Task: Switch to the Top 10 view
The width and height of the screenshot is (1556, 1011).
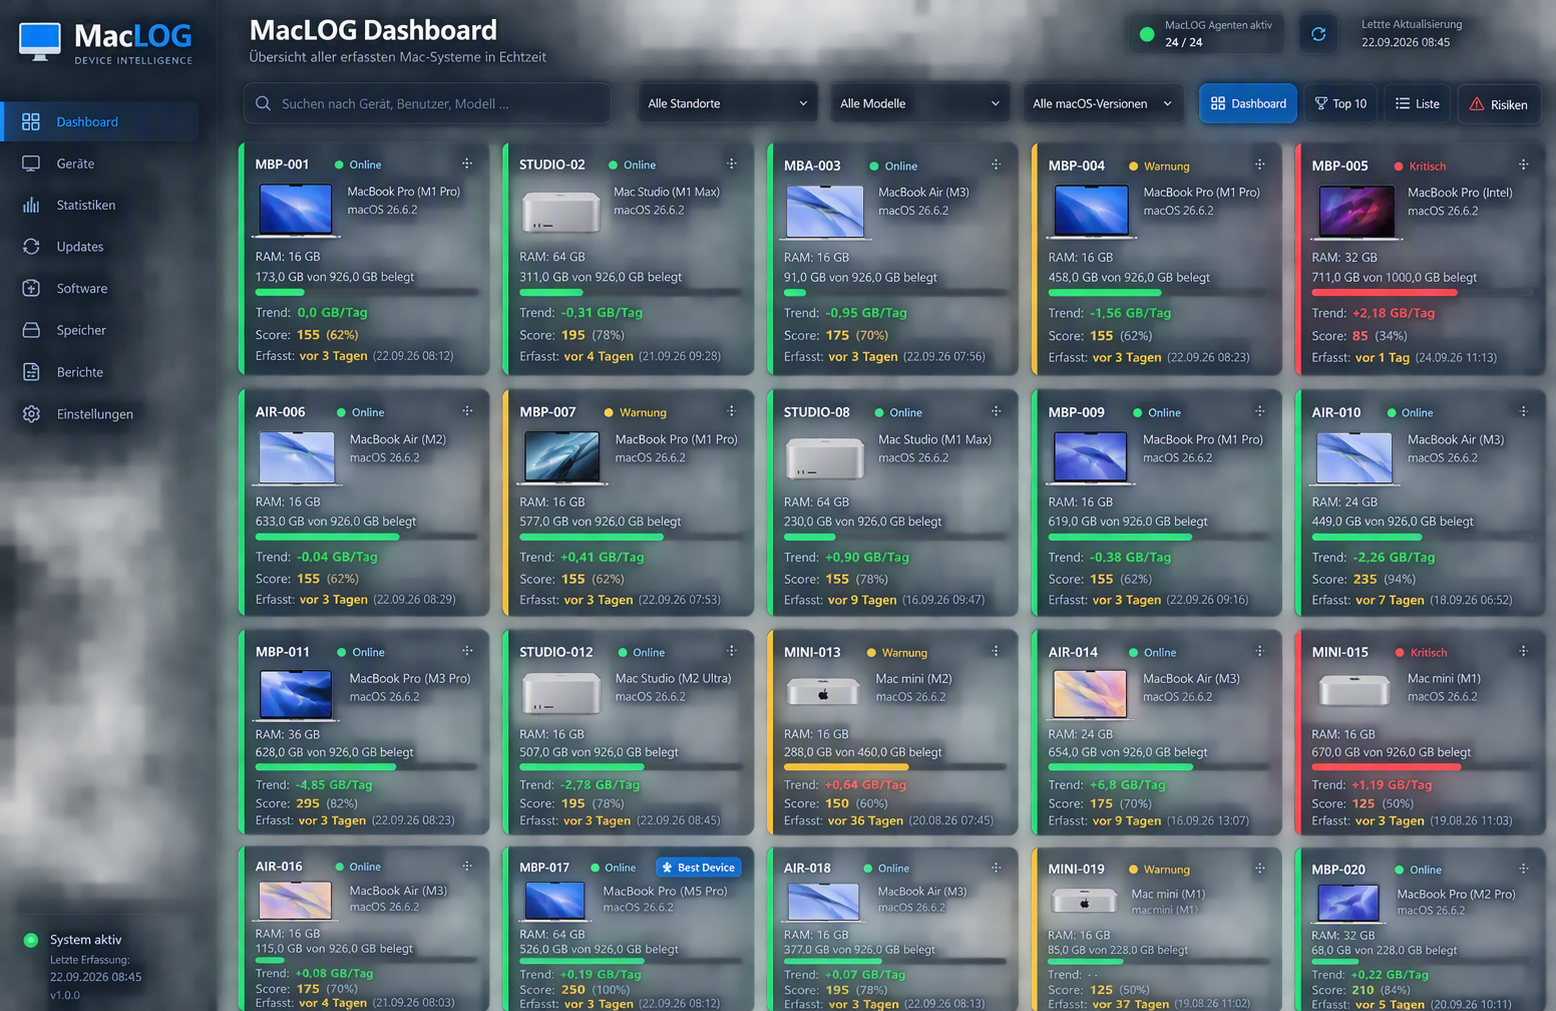Action: tap(1340, 103)
